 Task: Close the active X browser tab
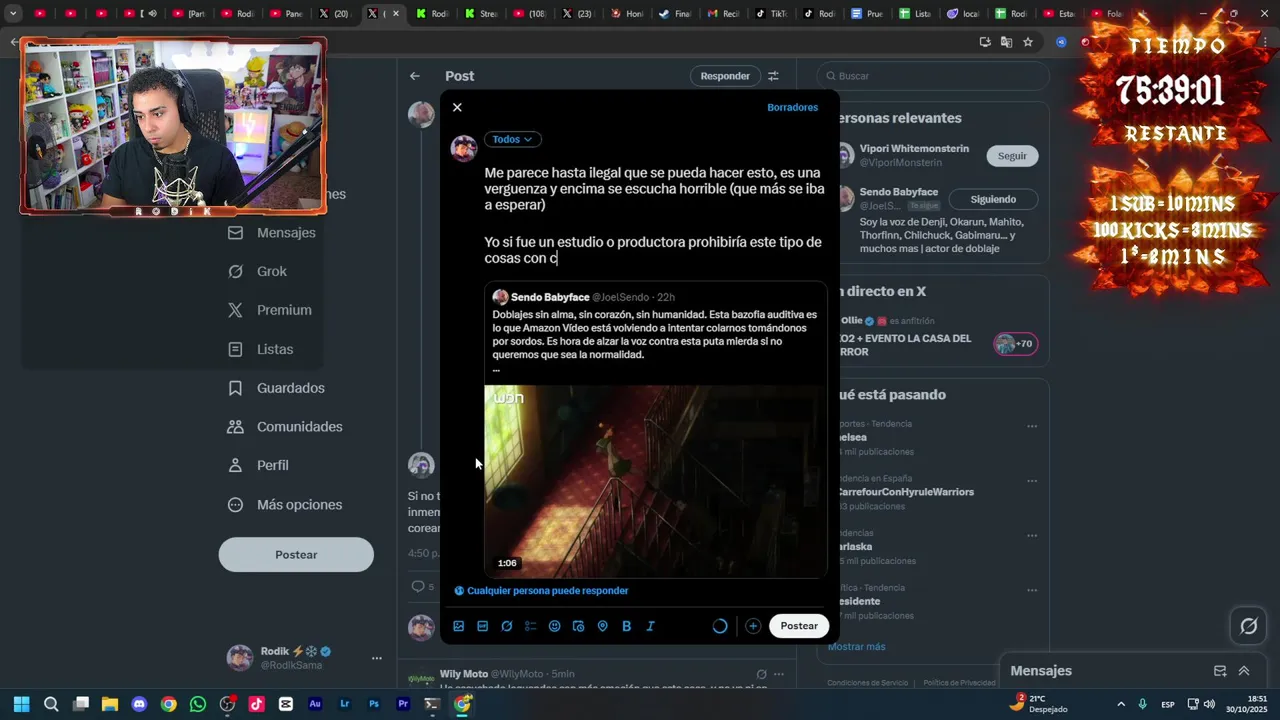(396, 14)
